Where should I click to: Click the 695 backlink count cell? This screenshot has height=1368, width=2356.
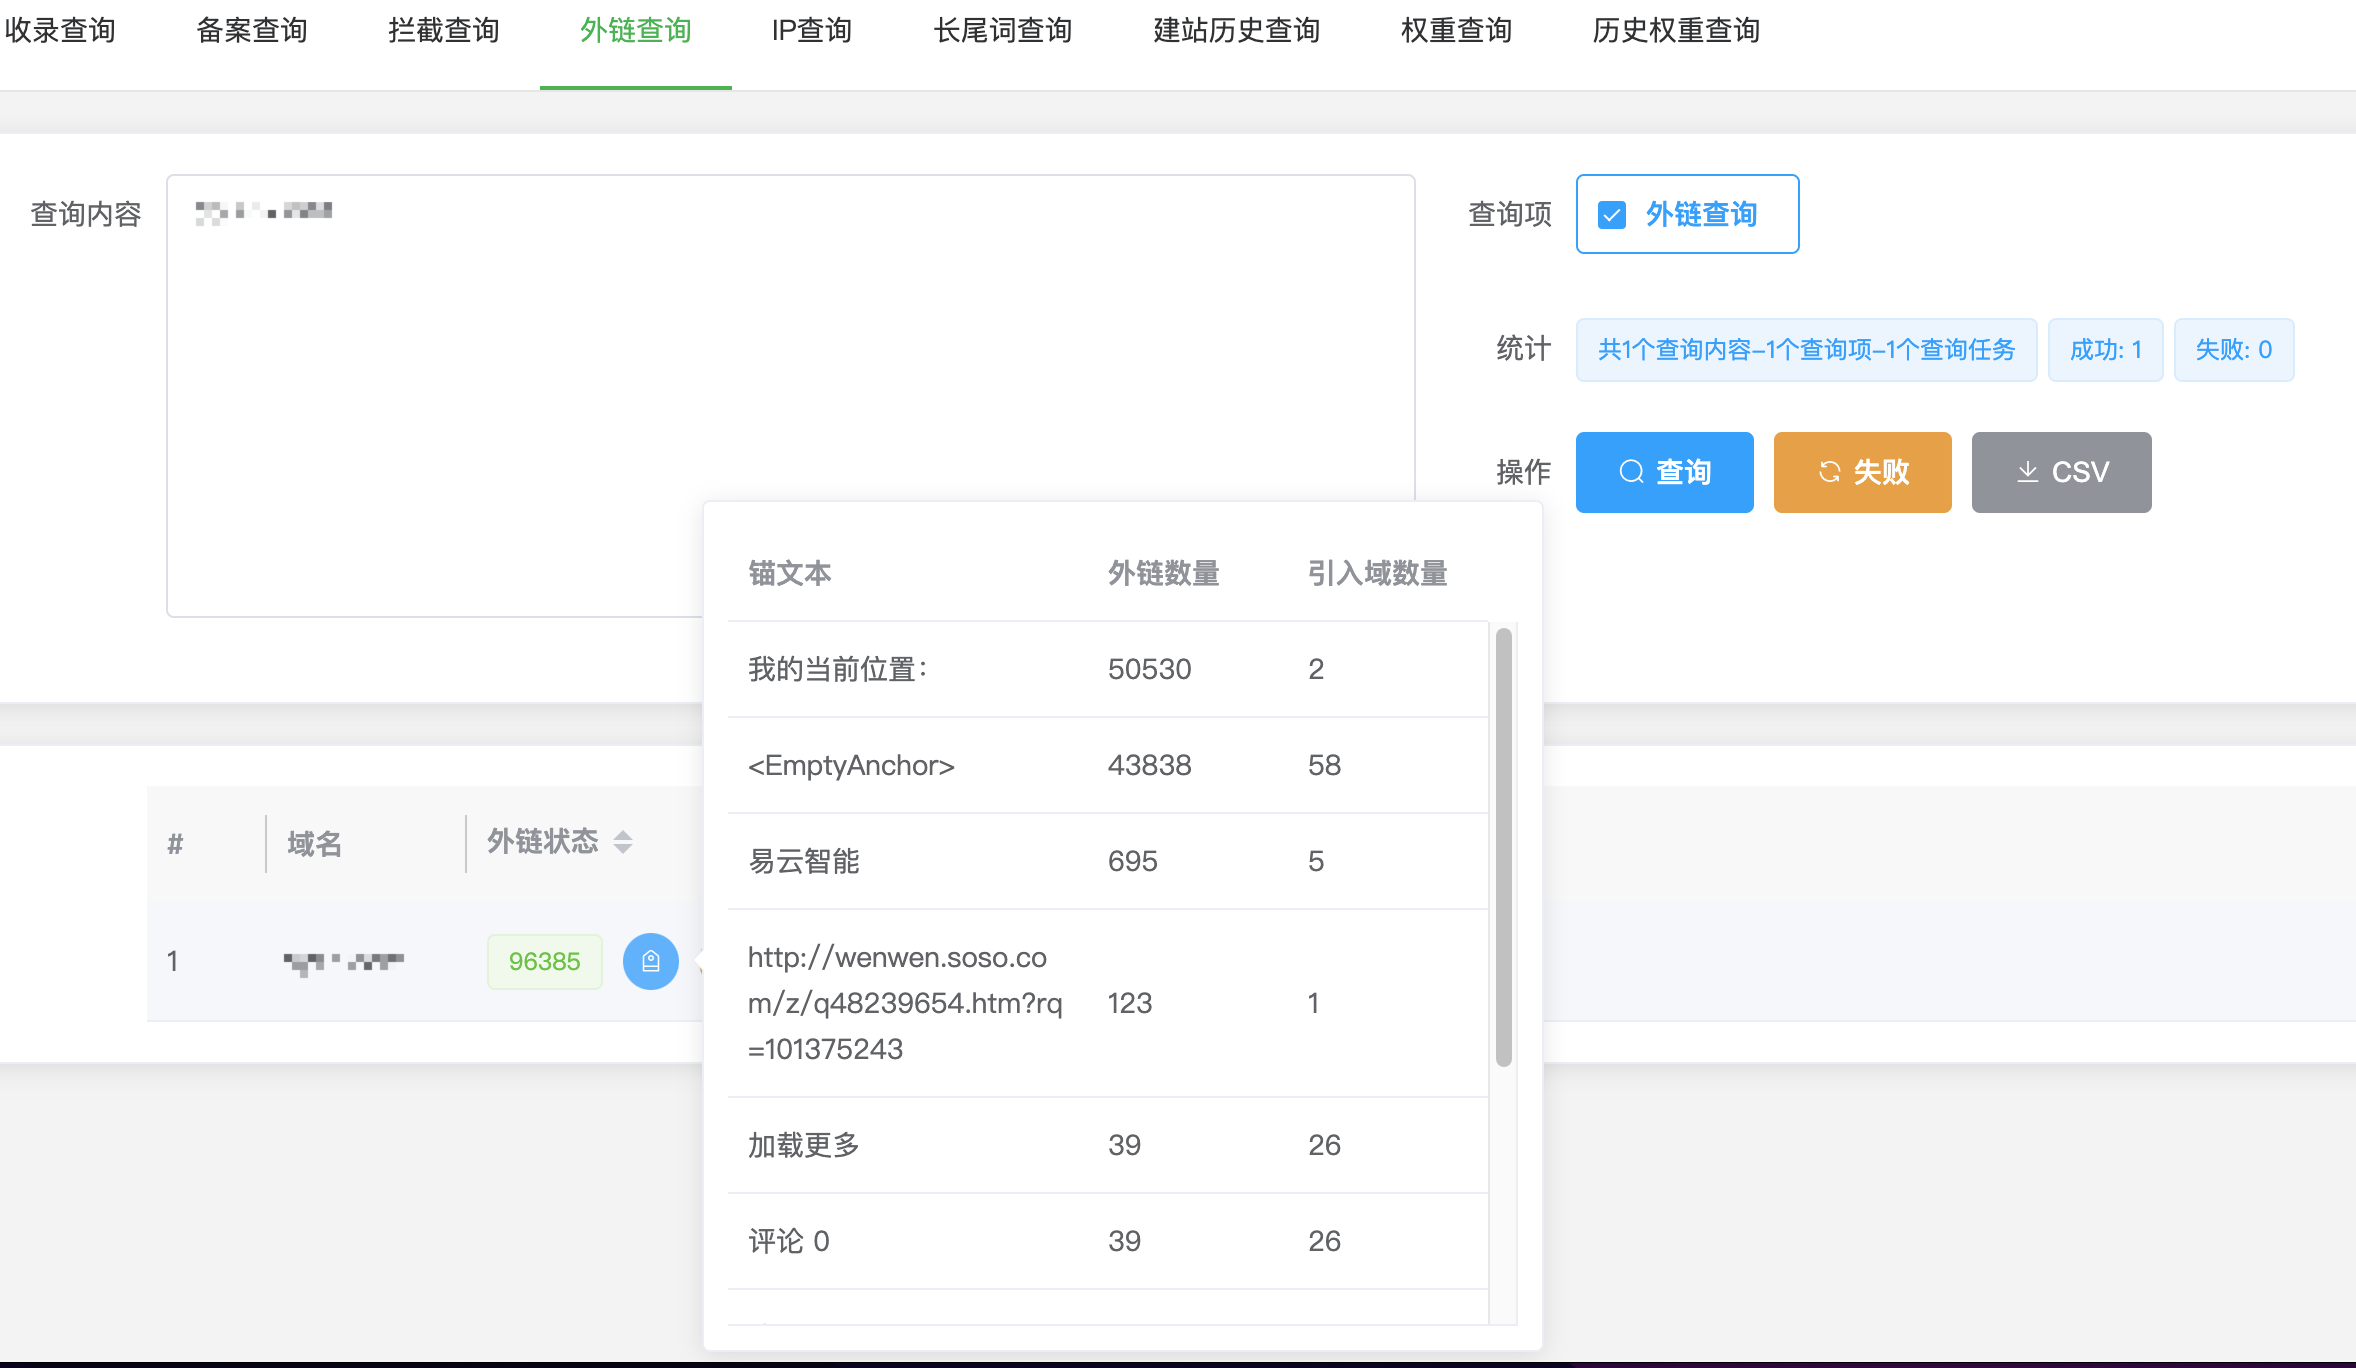click(x=1133, y=861)
